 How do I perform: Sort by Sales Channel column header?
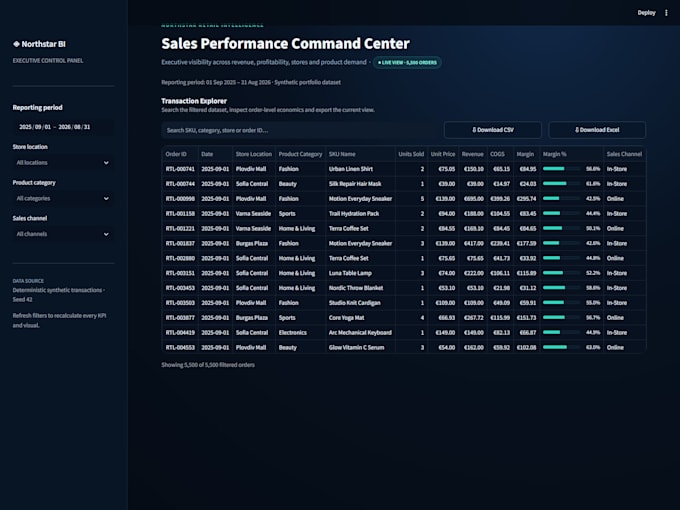pos(624,154)
